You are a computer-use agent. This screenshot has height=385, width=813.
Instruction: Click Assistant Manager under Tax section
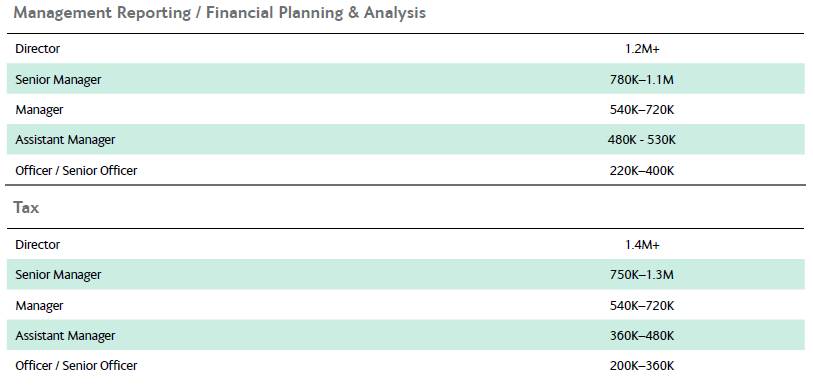pos(65,335)
